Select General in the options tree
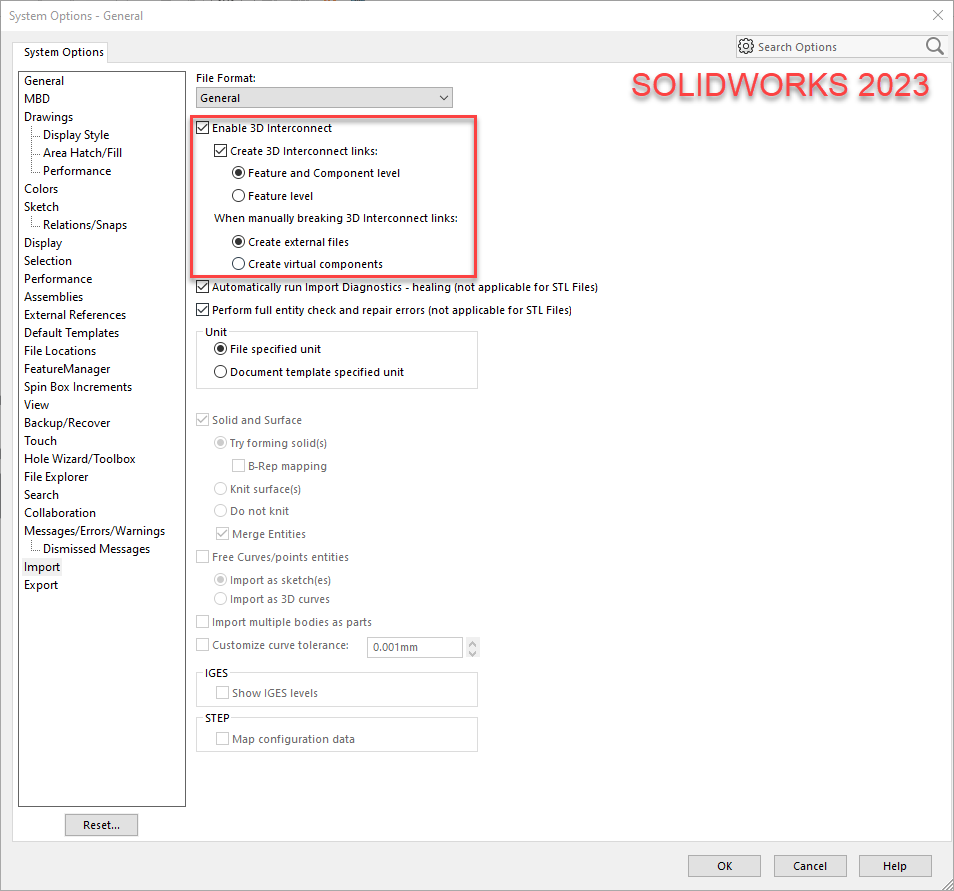 44,81
